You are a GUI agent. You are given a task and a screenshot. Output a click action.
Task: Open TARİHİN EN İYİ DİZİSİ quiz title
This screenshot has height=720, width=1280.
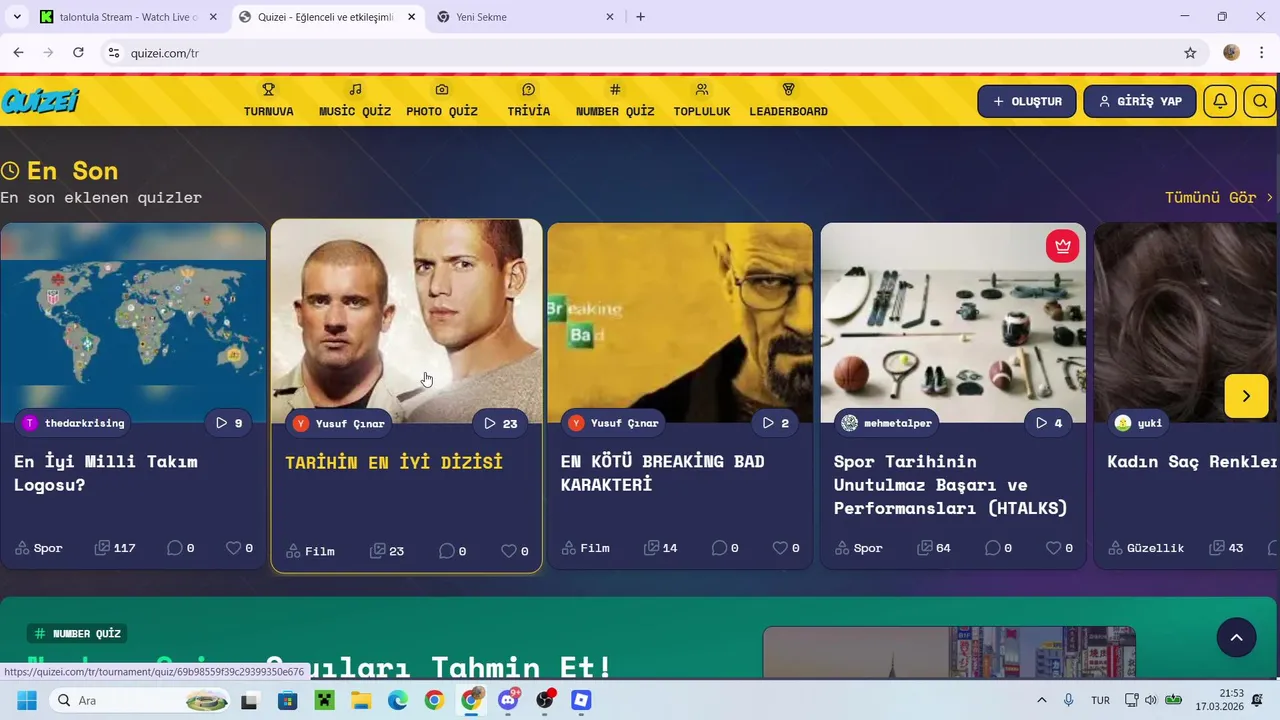point(394,462)
